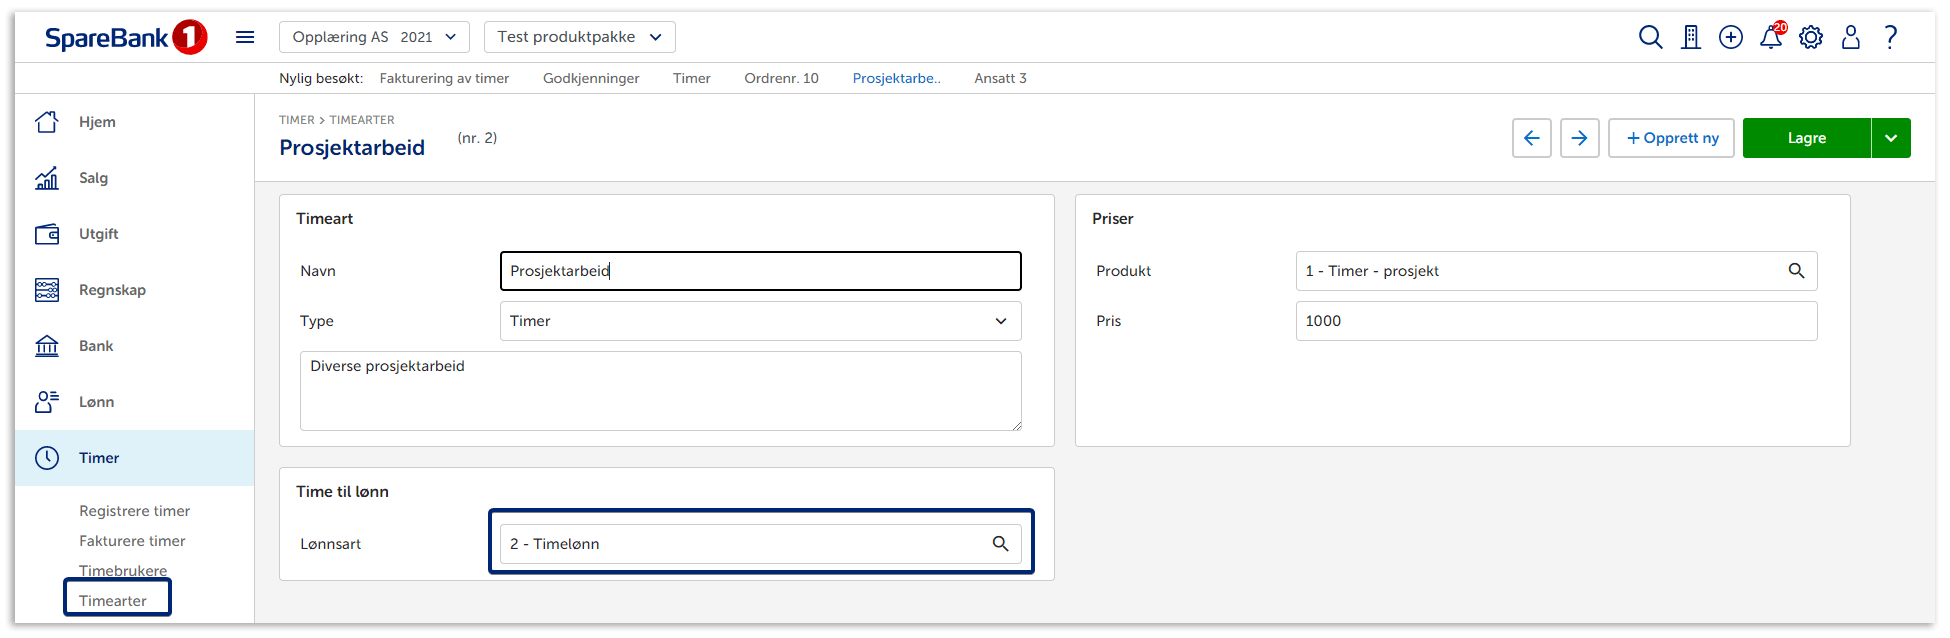Viewport: 1950px width, 638px height.
Task: Select Regnskap in the sidebar menu
Action: click(x=112, y=290)
